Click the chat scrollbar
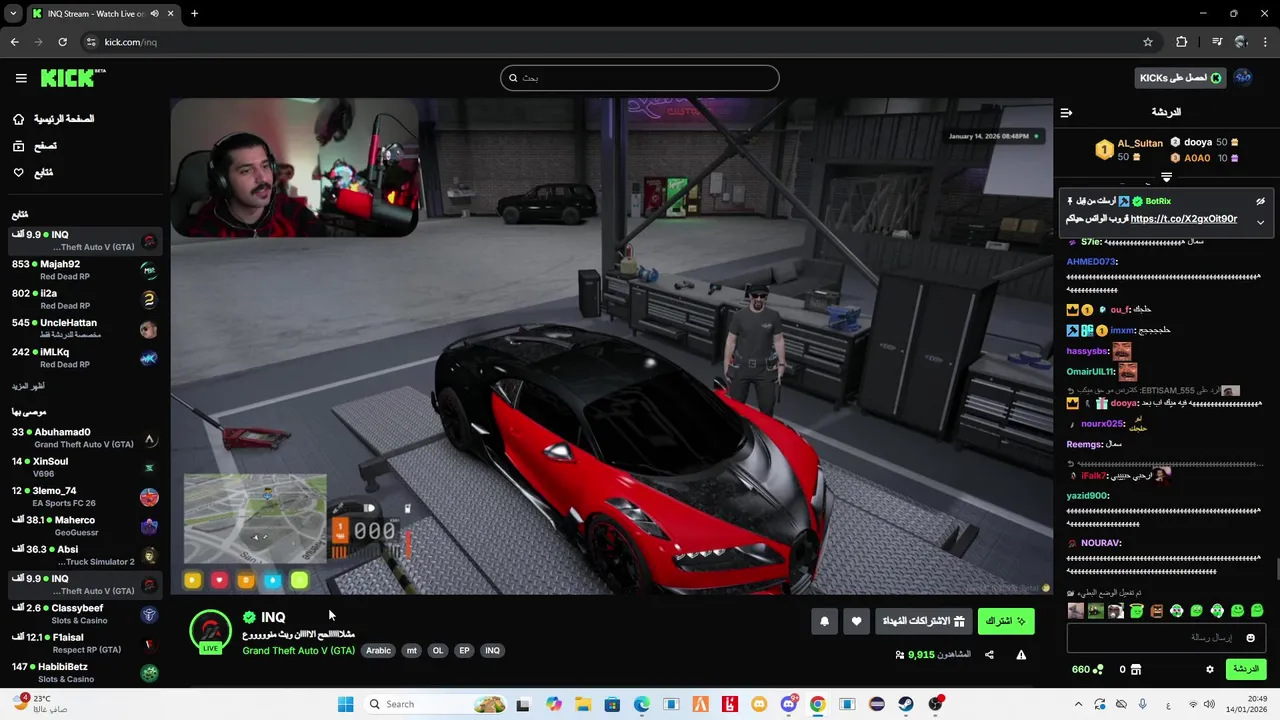 point(1277,570)
